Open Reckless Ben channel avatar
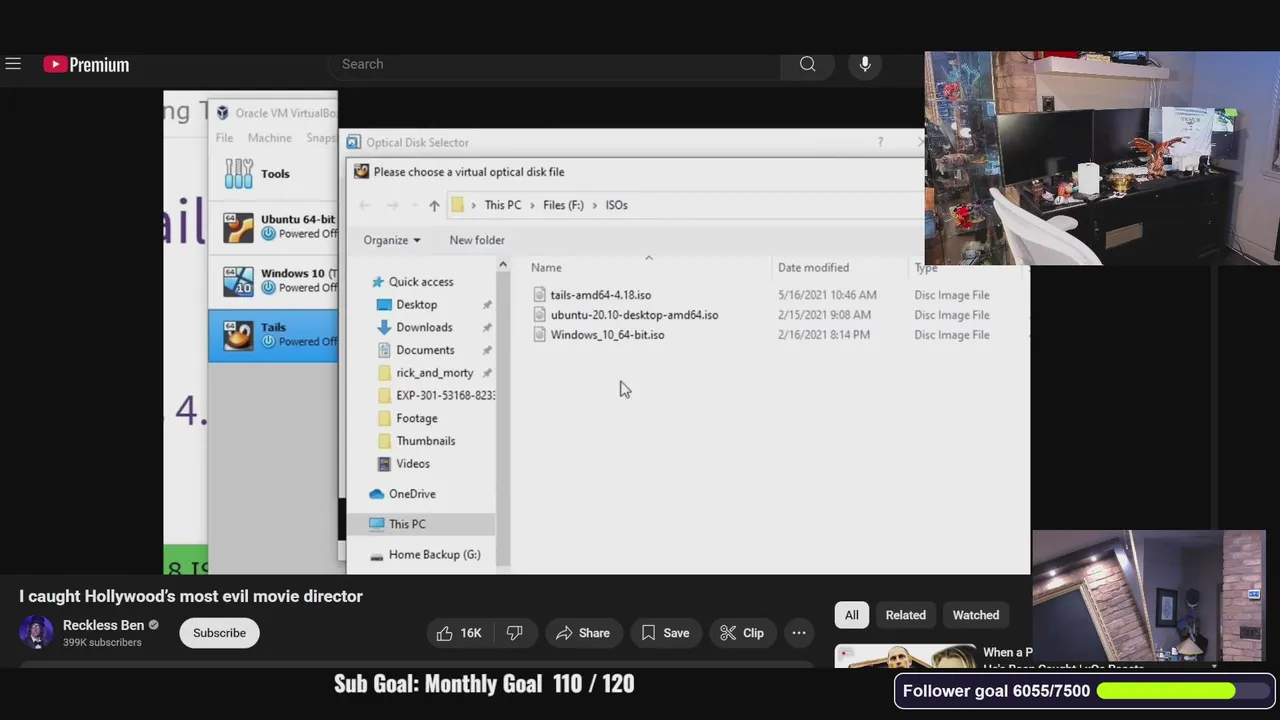This screenshot has height=720, width=1280. pos(36,632)
